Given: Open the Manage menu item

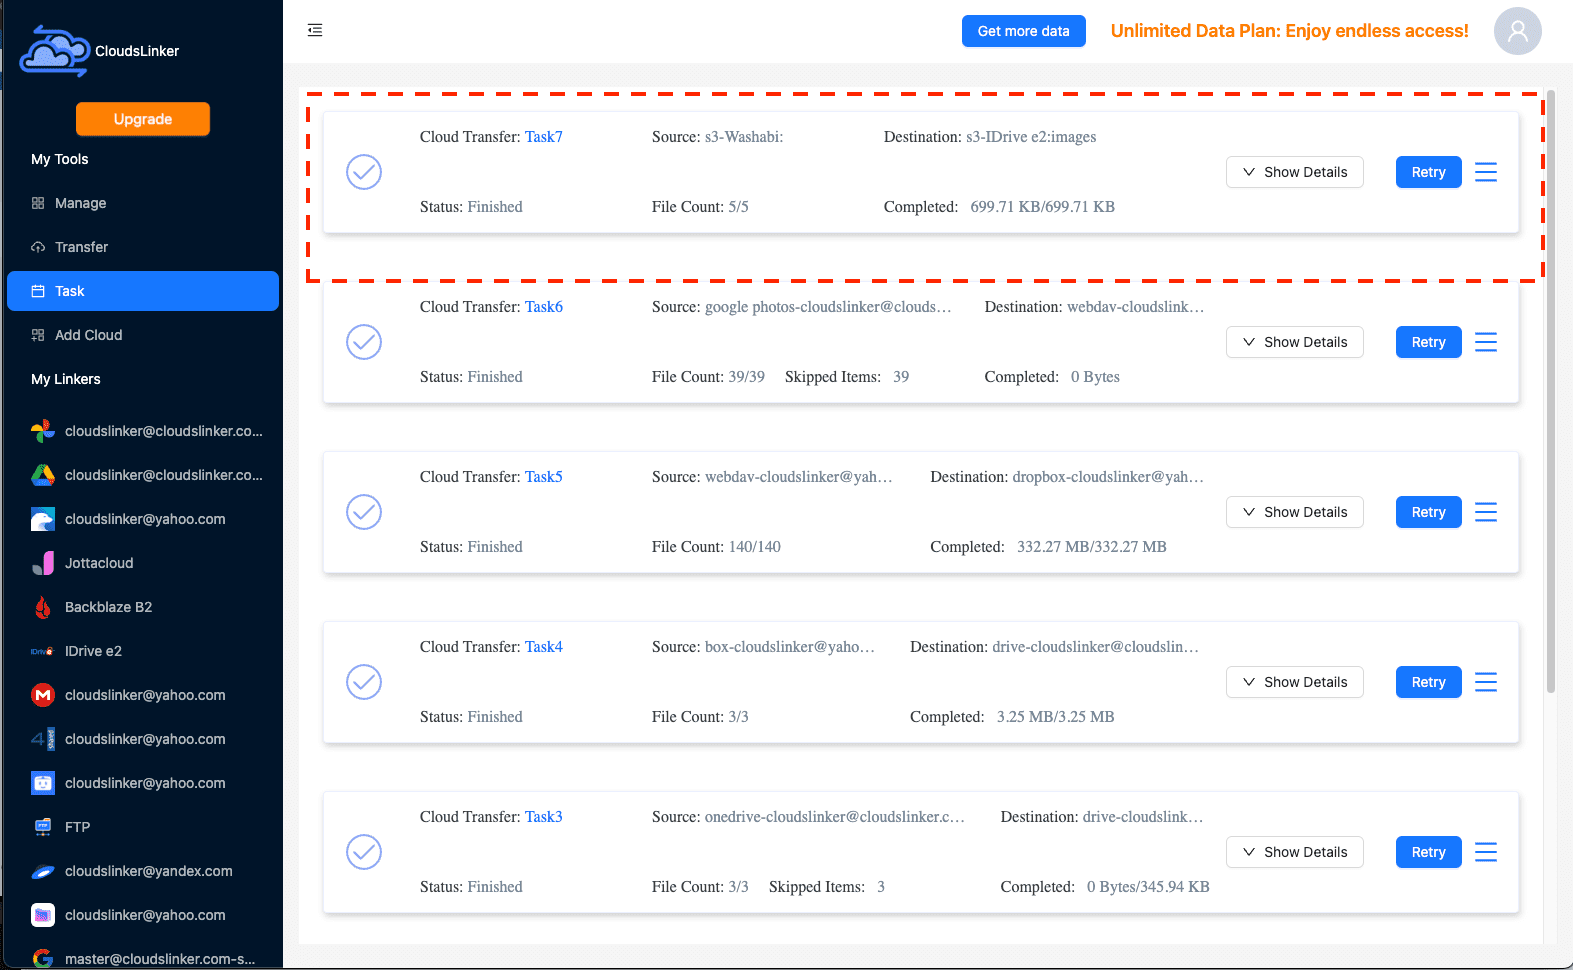Looking at the screenshot, I should [x=143, y=203].
